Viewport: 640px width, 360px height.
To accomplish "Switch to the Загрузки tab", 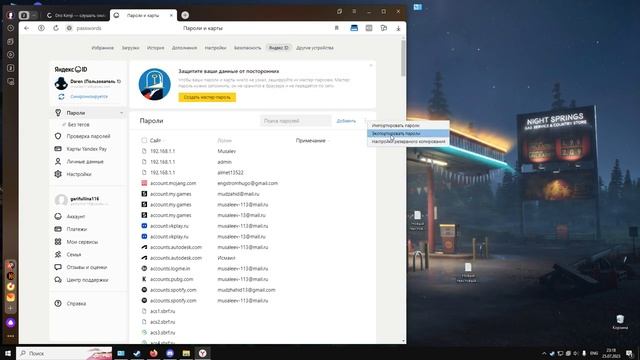I will 131,48.
